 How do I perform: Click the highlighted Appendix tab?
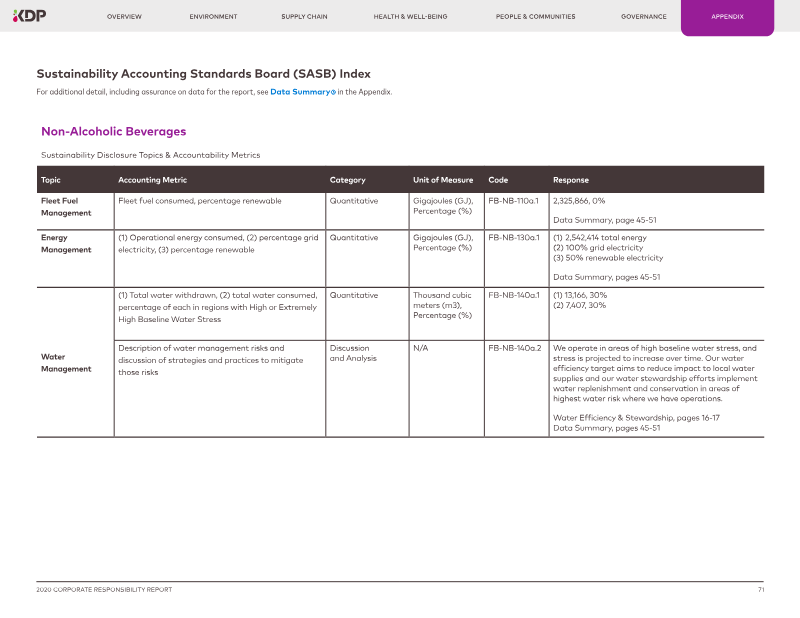(x=727, y=17)
